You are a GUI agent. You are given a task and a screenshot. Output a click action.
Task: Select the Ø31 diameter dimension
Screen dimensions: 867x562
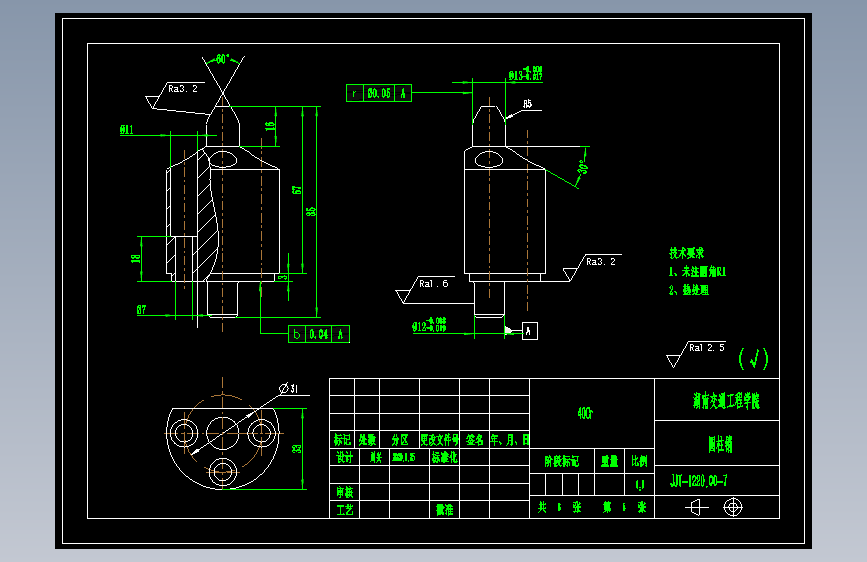[x=289, y=388]
